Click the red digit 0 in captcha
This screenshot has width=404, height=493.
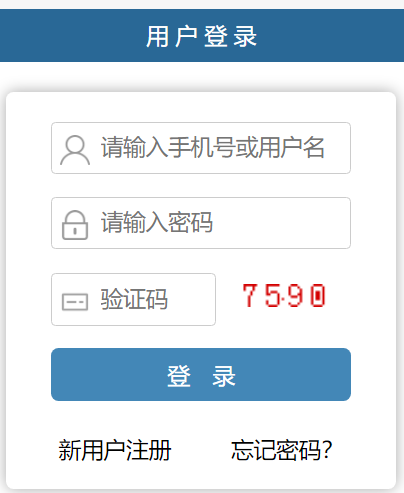(x=318, y=295)
